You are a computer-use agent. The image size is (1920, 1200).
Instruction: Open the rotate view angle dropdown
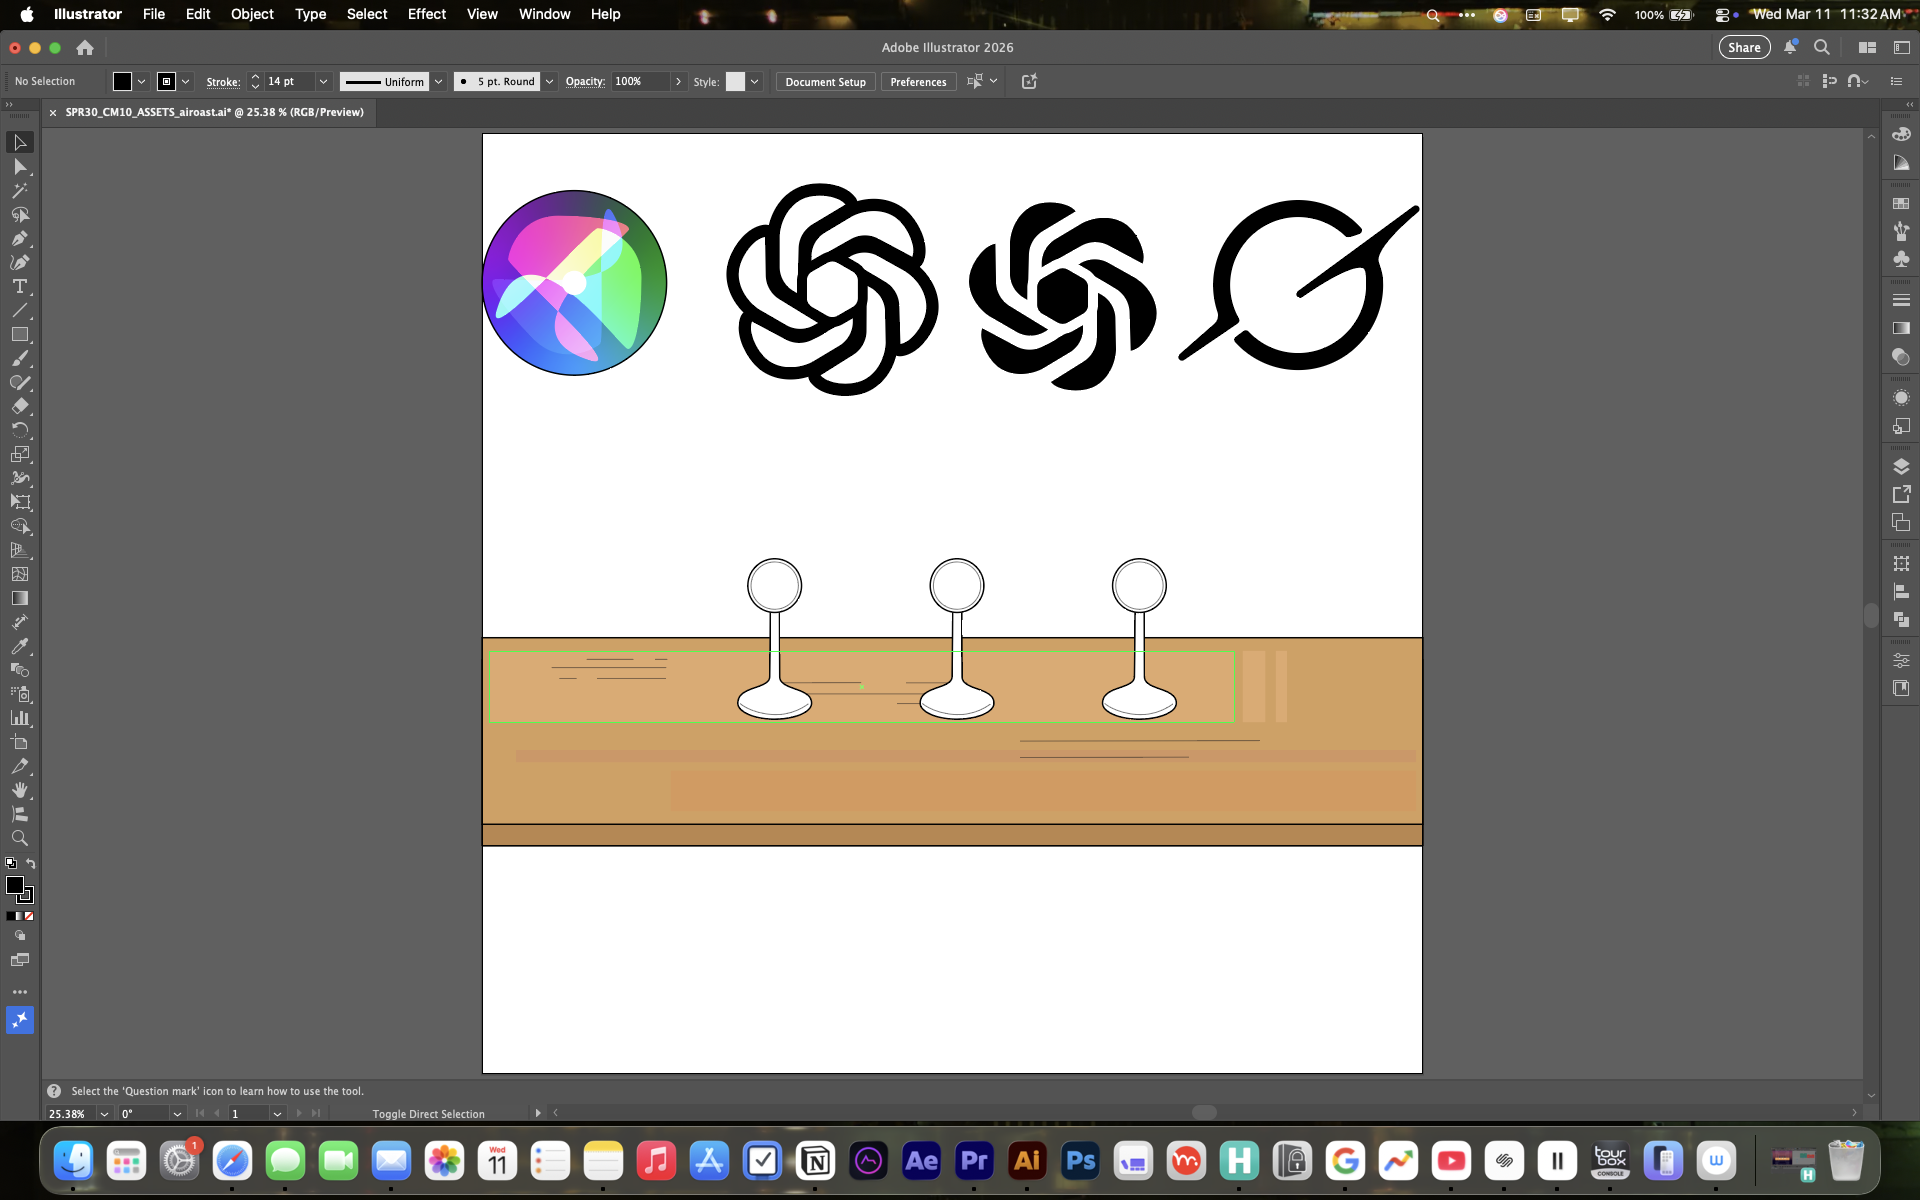tap(177, 1114)
